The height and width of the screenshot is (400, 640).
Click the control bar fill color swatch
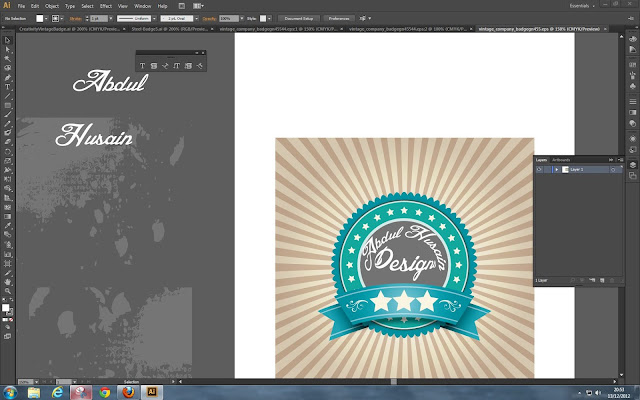tap(40, 18)
